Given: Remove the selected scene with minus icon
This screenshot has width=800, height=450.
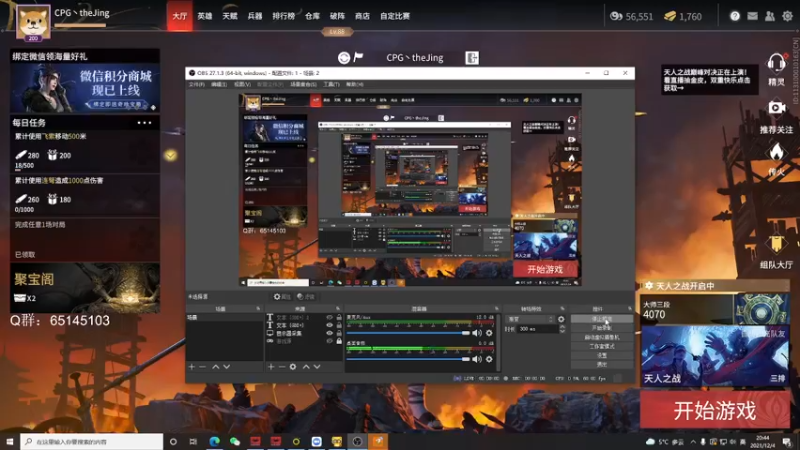Looking at the screenshot, I should (203, 367).
